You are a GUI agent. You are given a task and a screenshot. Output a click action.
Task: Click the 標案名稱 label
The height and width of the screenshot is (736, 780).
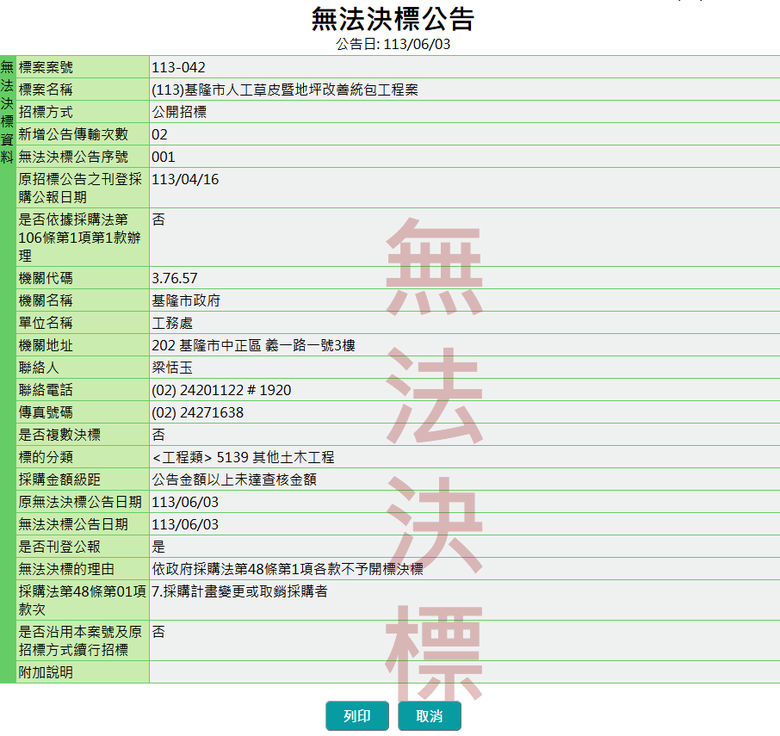(x=46, y=90)
